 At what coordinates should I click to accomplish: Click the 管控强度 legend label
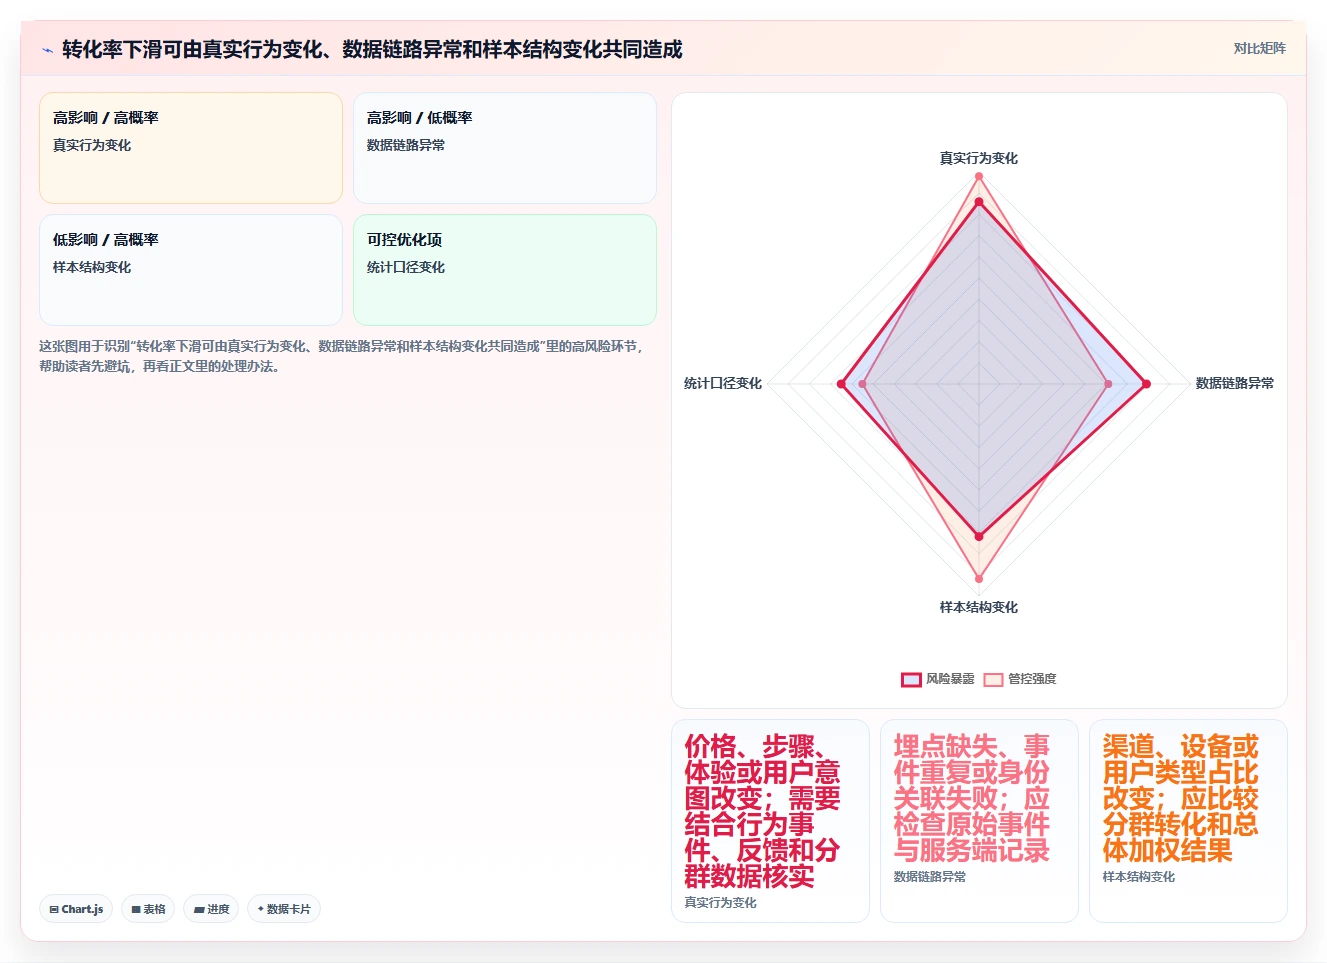point(1032,679)
